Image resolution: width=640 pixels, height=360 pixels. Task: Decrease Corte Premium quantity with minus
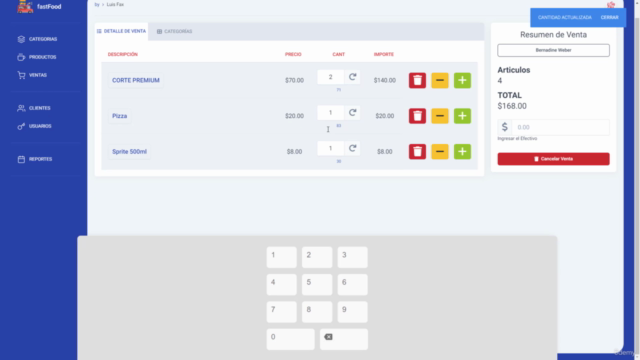pyautogui.click(x=440, y=80)
